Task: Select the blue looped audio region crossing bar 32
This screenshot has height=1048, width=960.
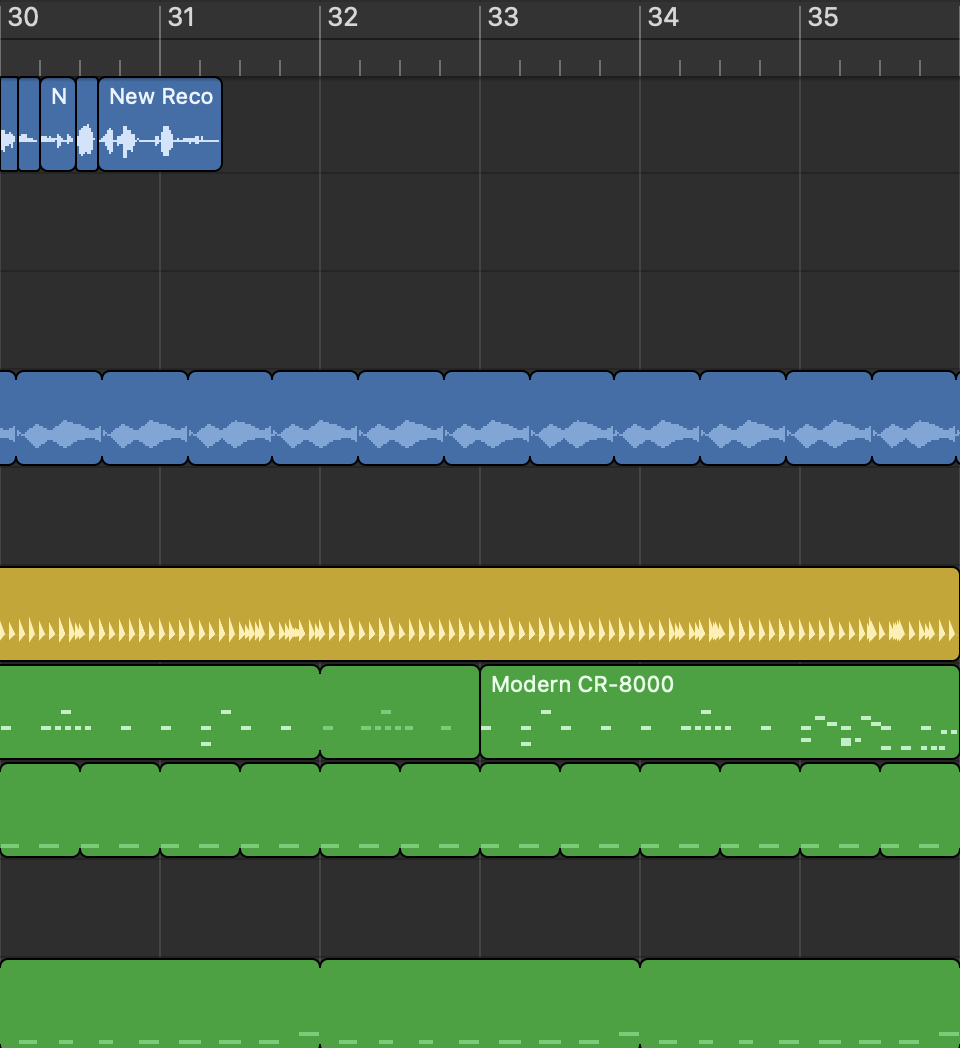Action: click(315, 418)
